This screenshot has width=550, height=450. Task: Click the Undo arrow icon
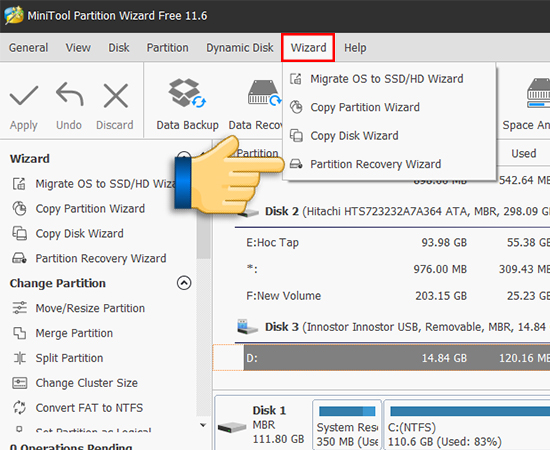69,95
